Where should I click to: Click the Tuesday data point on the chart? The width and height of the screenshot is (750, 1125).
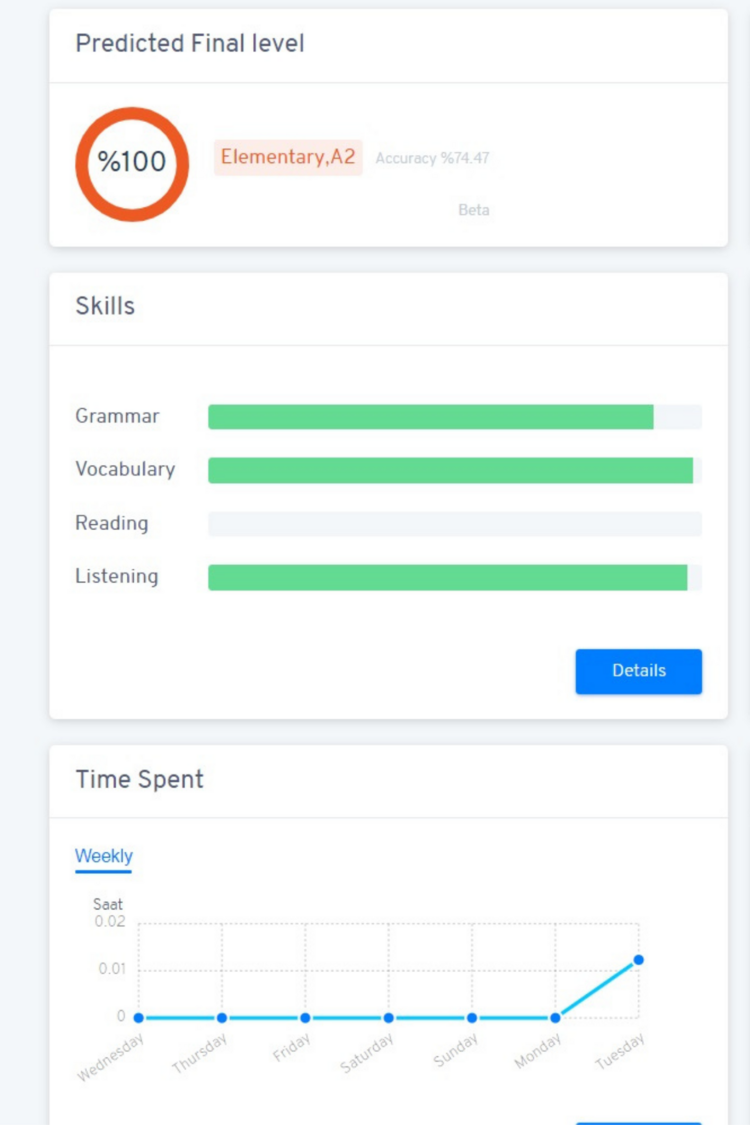pyautogui.click(x=640, y=960)
